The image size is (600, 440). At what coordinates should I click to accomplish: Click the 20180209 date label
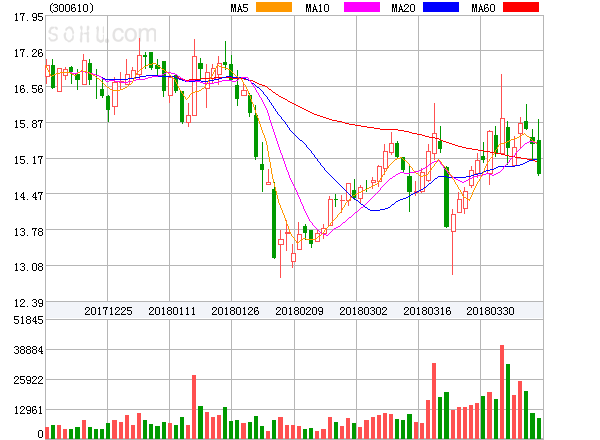(299, 311)
